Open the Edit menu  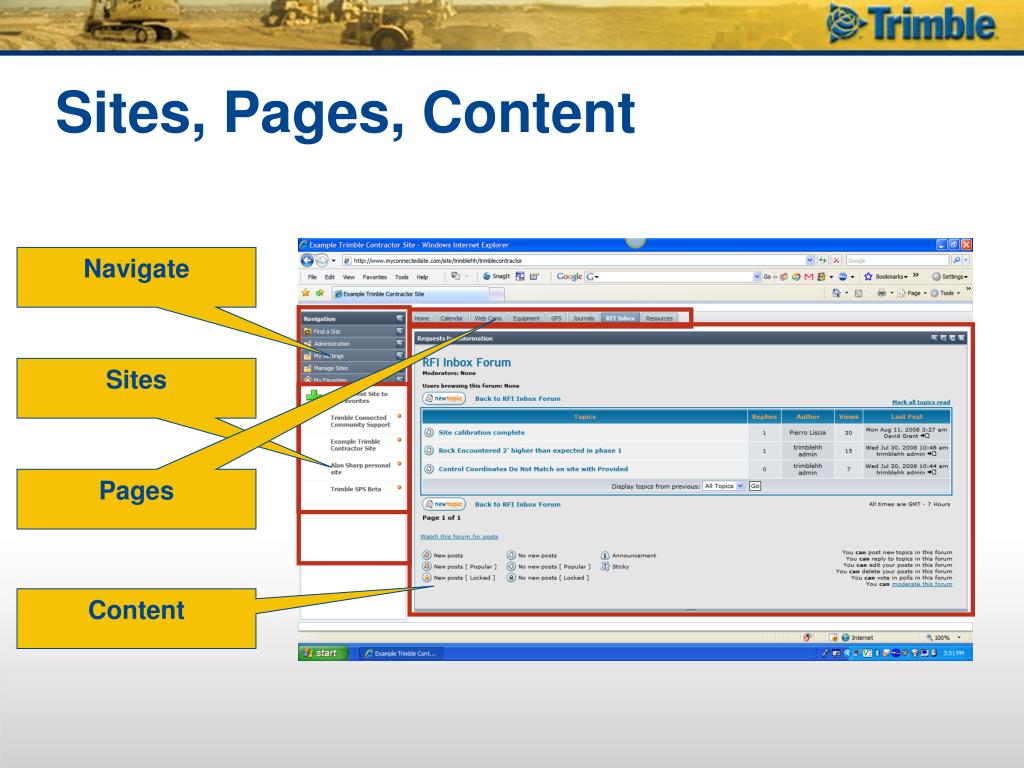(x=330, y=277)
